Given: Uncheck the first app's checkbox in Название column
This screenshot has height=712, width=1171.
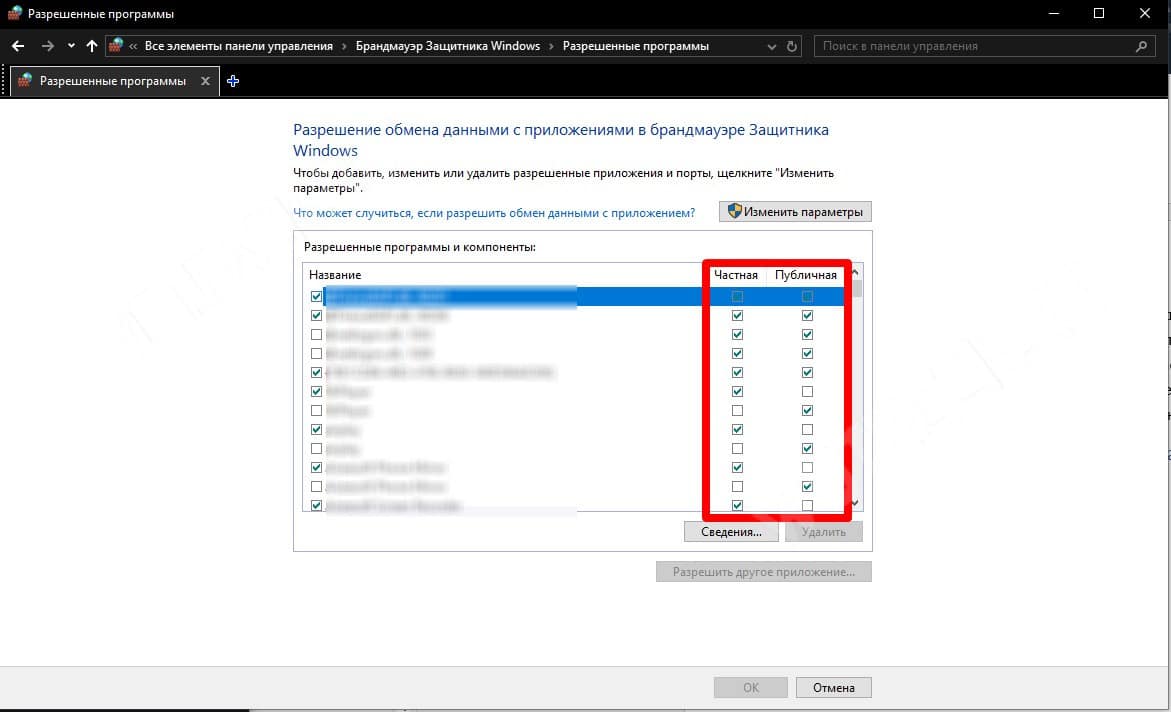Looking at the screenshot, I should click(x=317, y=297).
